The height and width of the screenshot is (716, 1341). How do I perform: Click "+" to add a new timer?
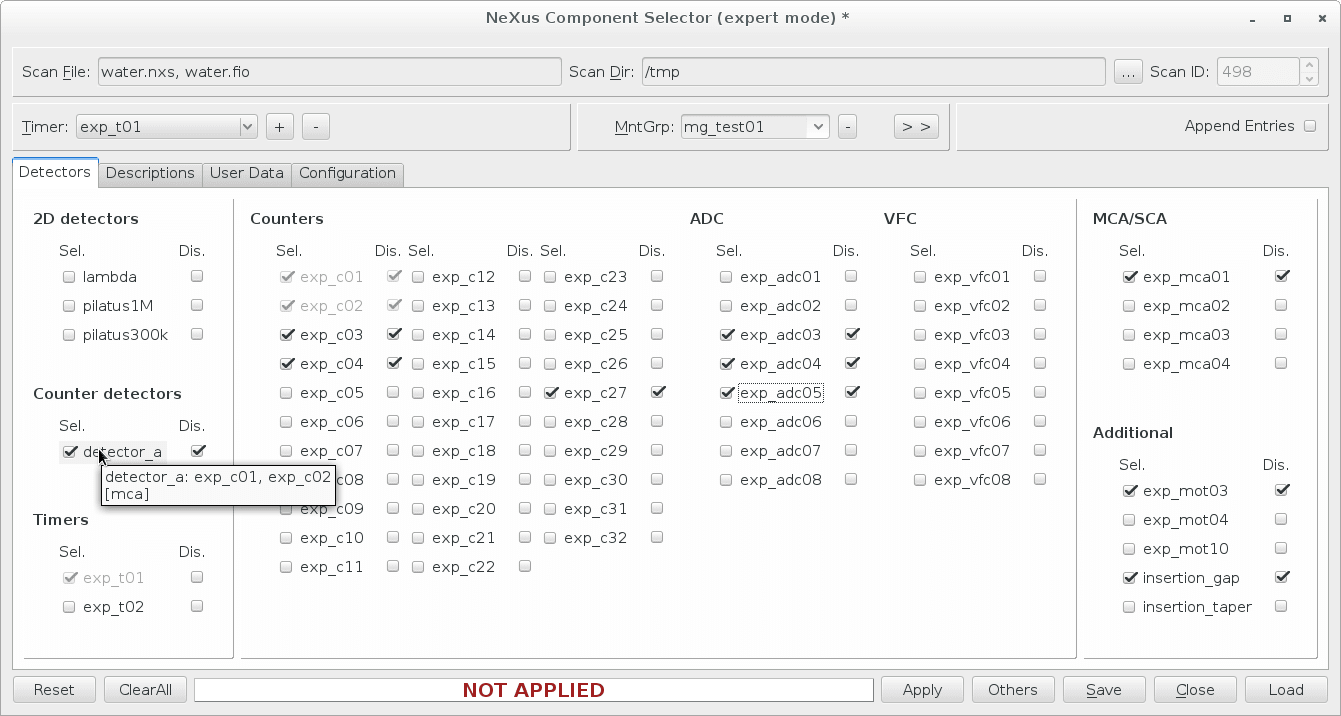point(279,126)
